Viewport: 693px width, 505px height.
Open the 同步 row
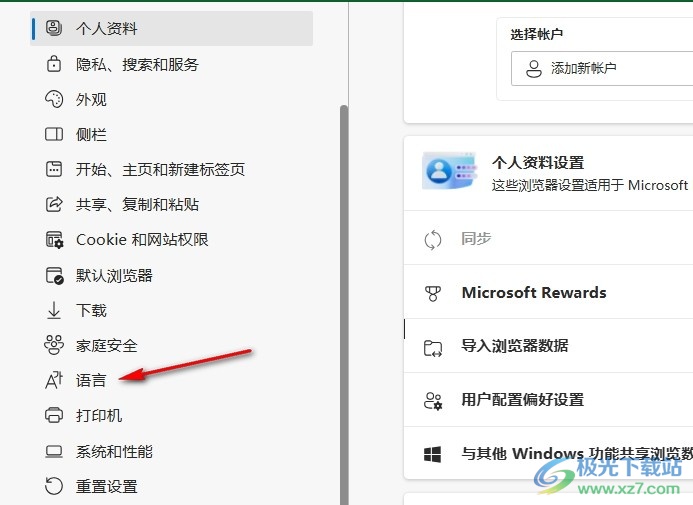[548, 239]
